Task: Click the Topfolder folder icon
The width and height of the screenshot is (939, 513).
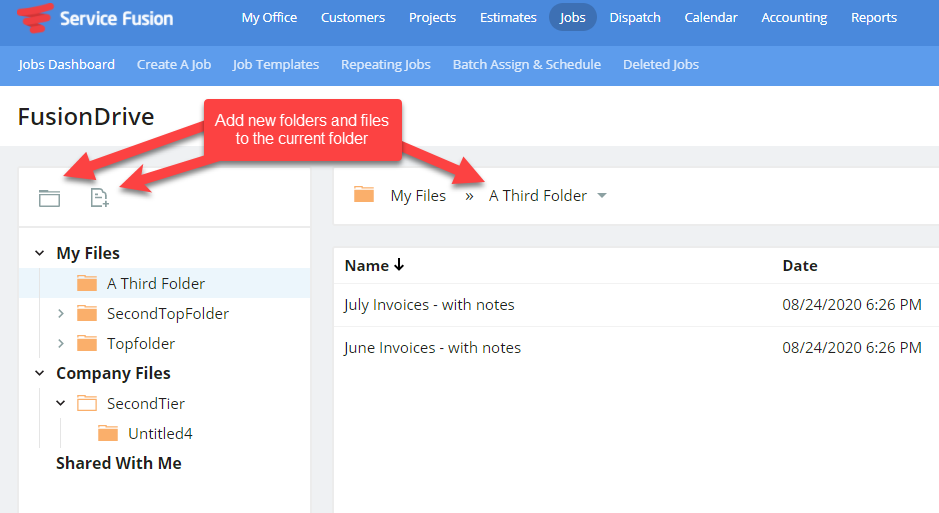Action: (x=87, y=343)
